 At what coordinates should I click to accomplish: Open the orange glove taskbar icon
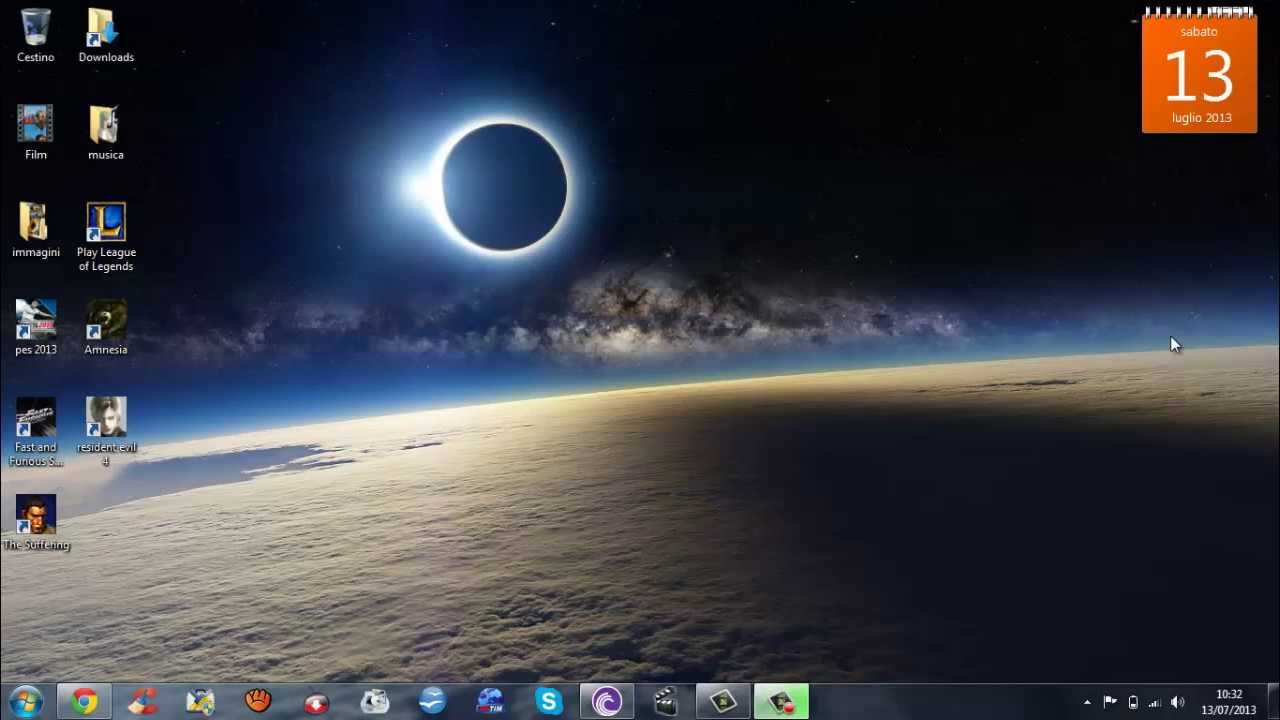pos(259,702)
